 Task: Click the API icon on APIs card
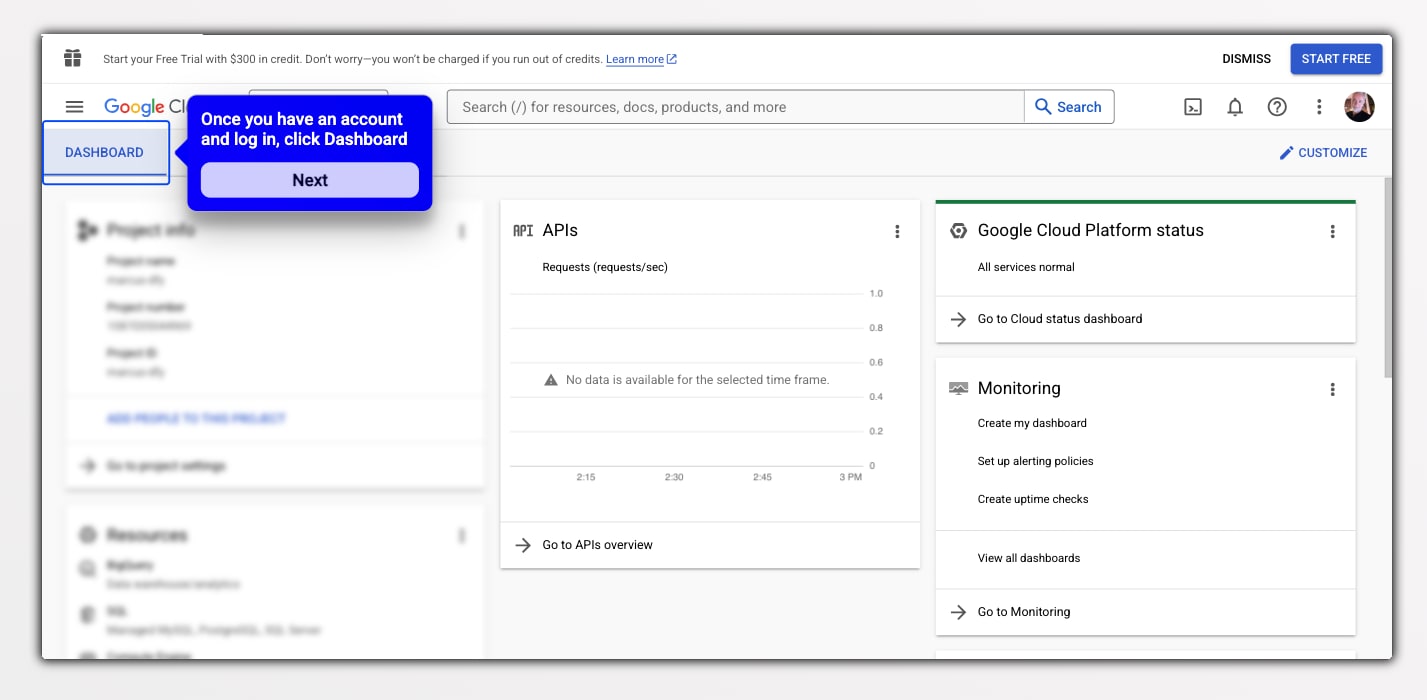pos(522,231)
